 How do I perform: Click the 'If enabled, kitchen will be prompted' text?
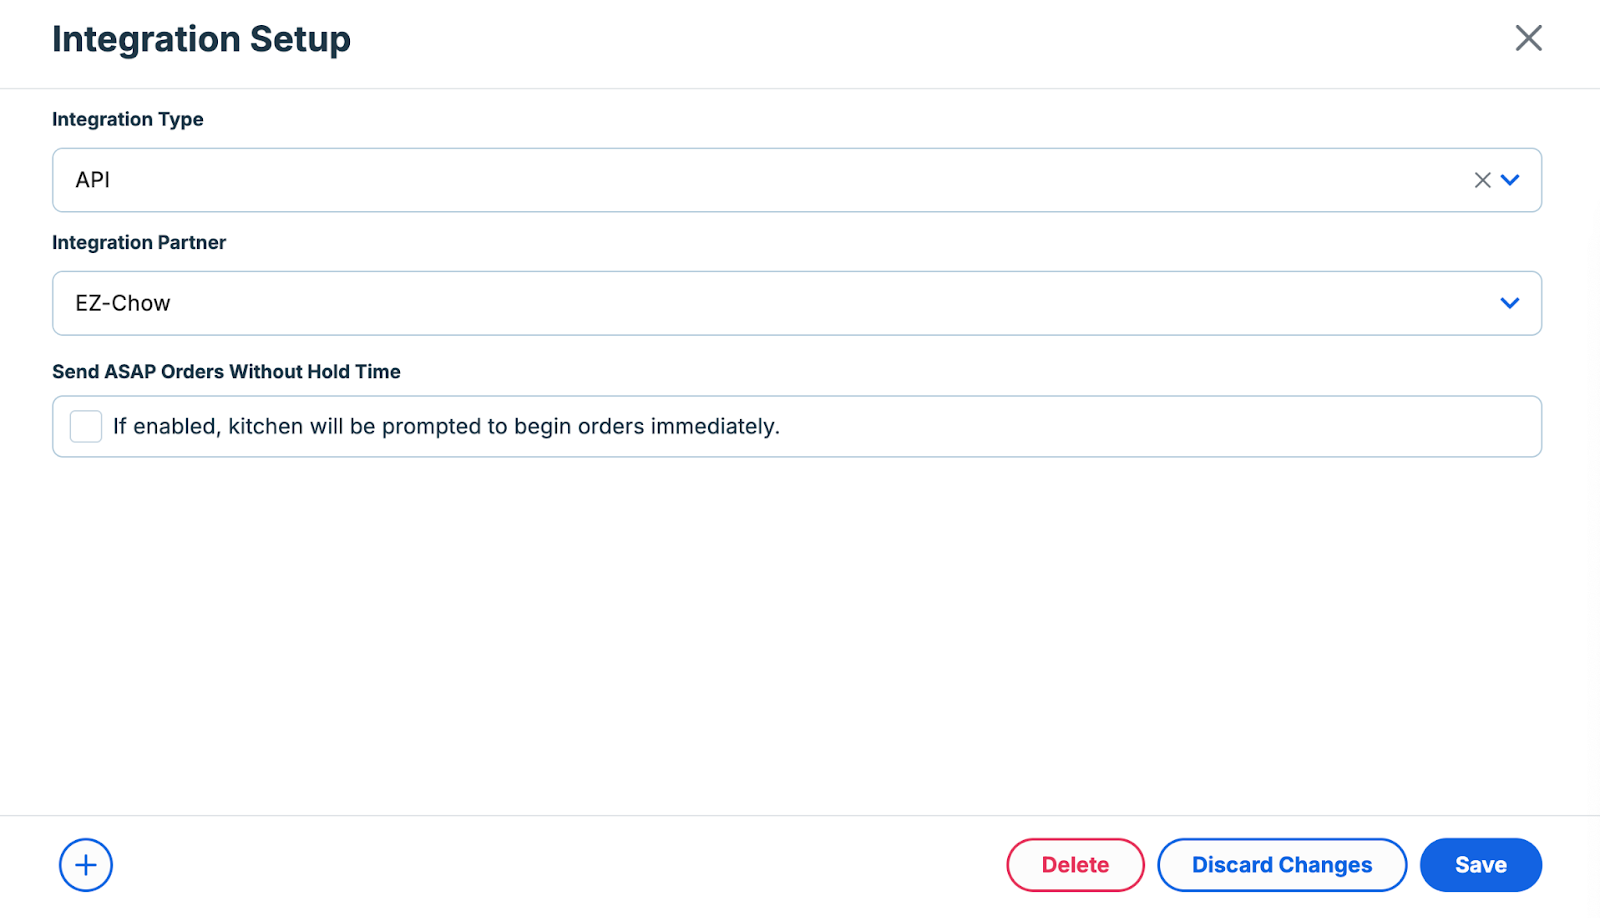tap(446, 426)
